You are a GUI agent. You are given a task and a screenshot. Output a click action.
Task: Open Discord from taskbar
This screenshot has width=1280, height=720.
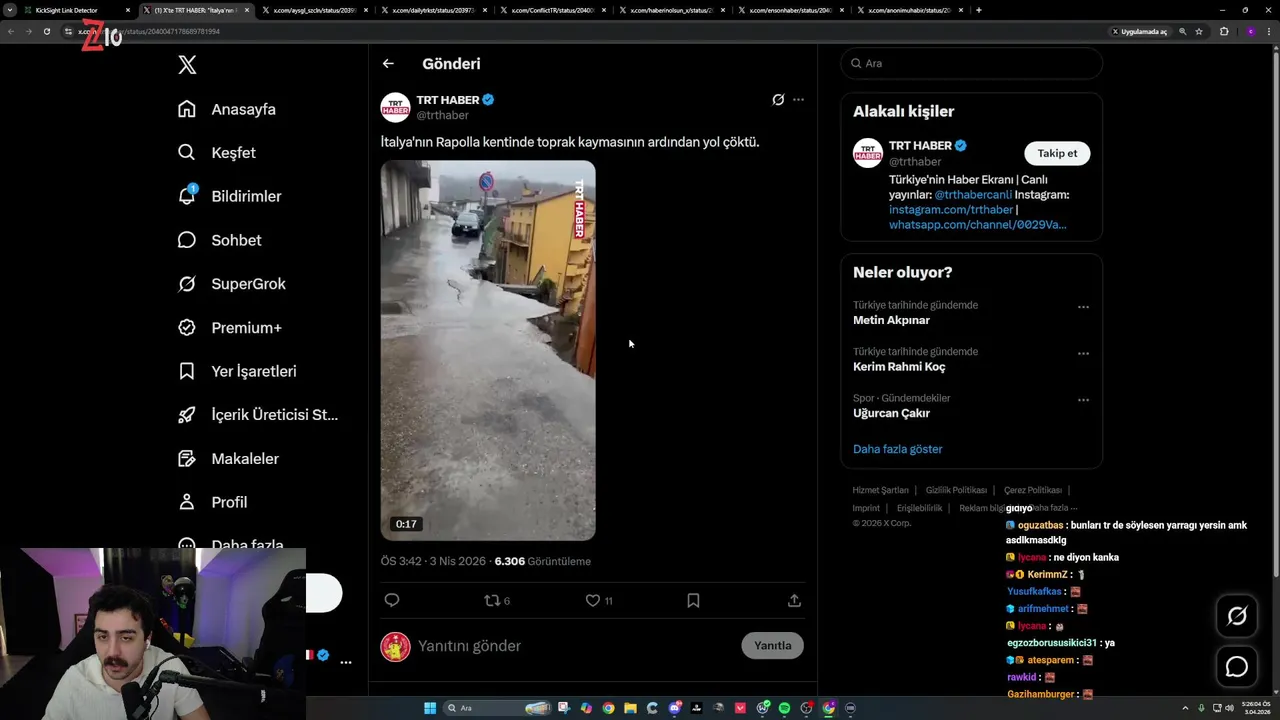coord(675,708)
